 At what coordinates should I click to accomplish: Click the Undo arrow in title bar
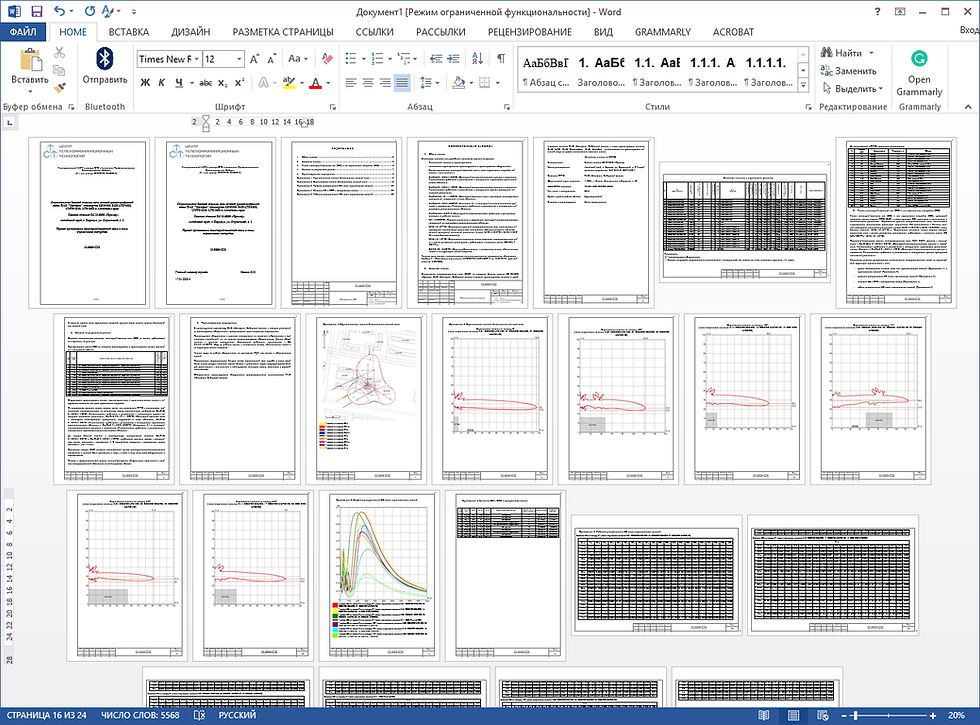coord(59,11)
